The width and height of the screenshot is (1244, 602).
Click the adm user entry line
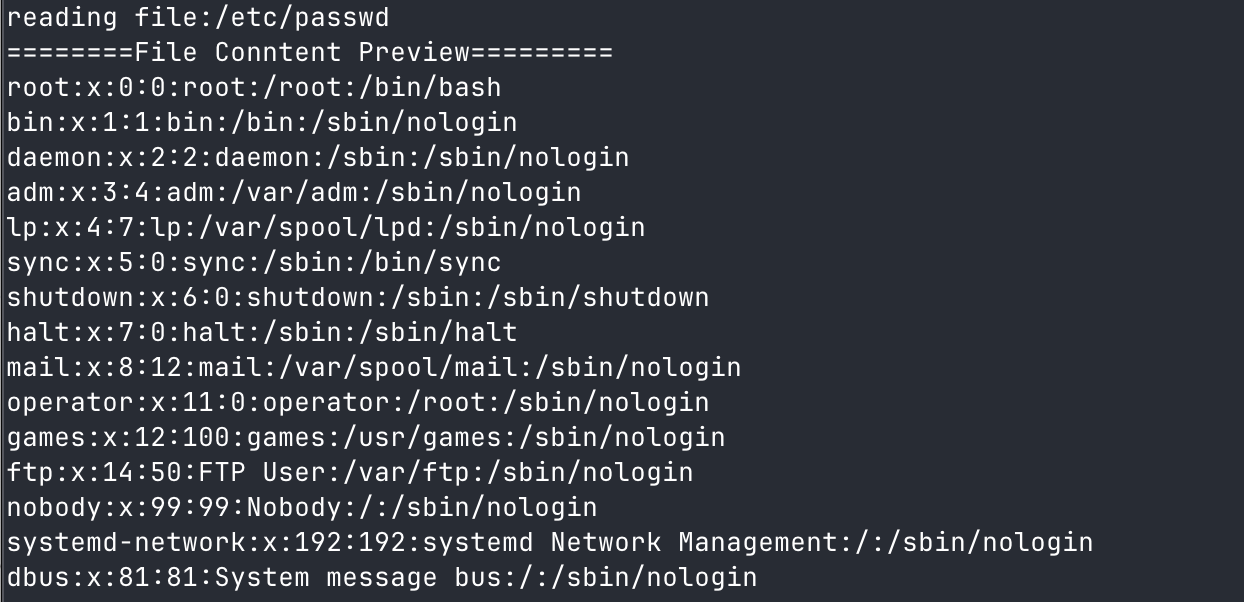pyautogui.click(x=294, y=193)
